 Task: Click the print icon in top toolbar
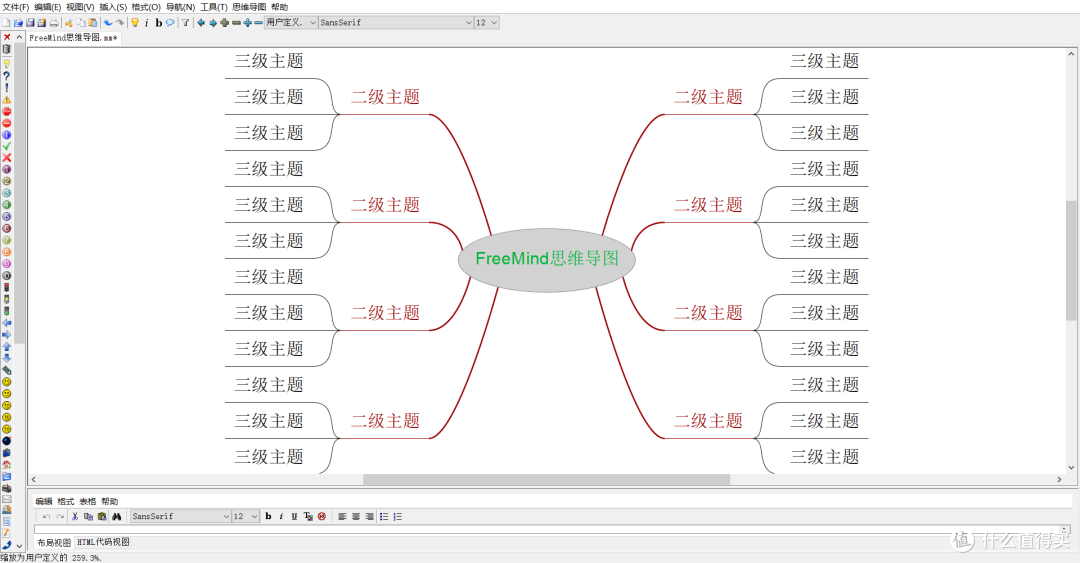(x=54, y=23)
